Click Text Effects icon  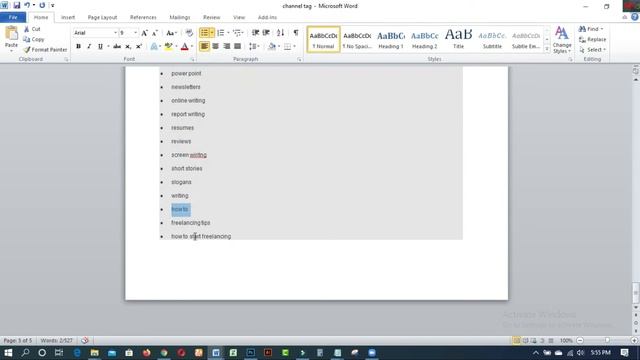[x=154, y=47]
